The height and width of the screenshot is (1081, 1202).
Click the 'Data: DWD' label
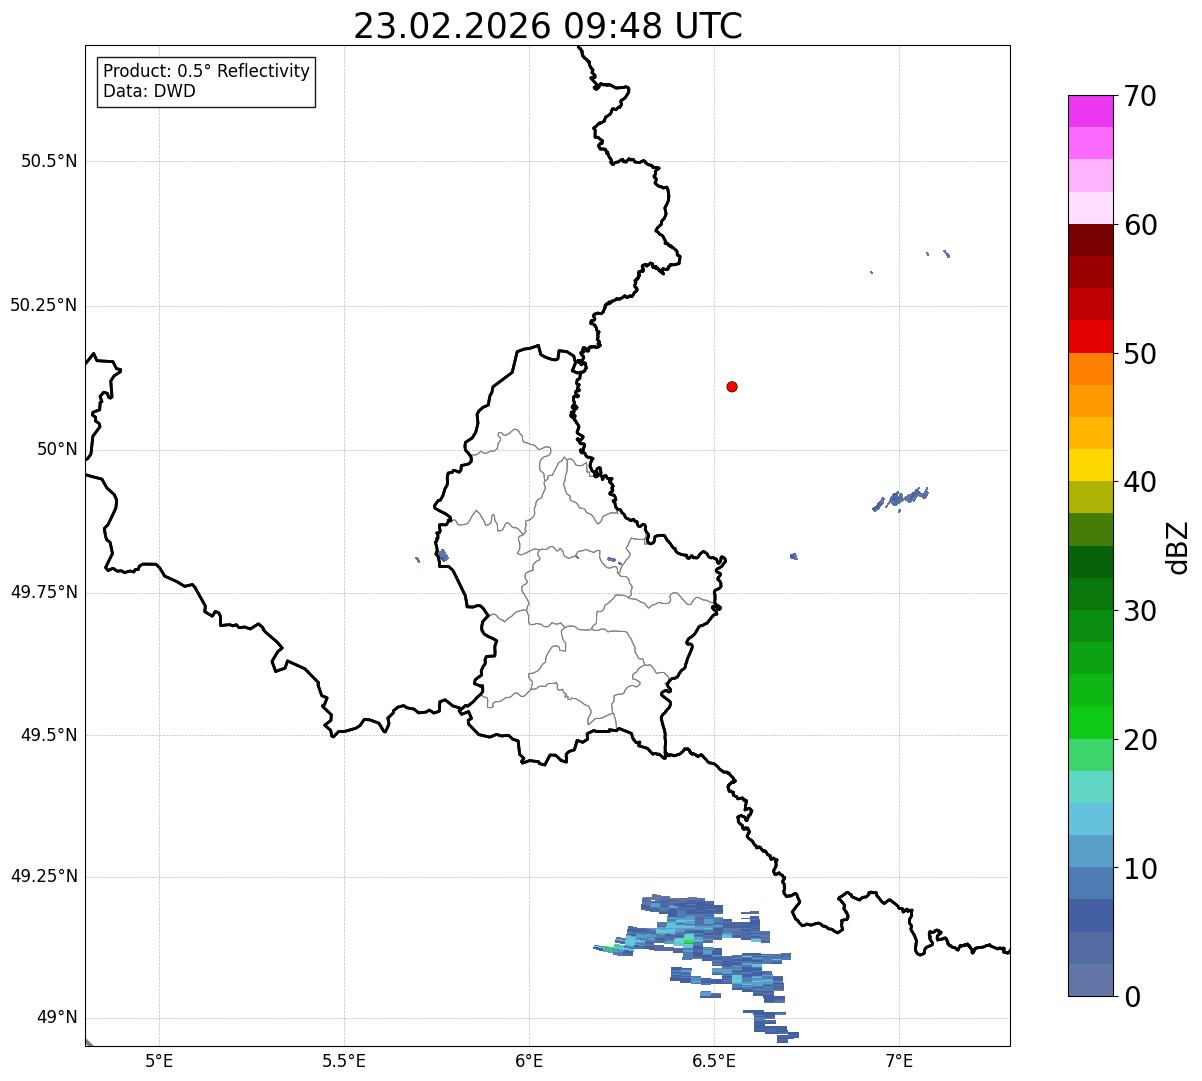149,91
